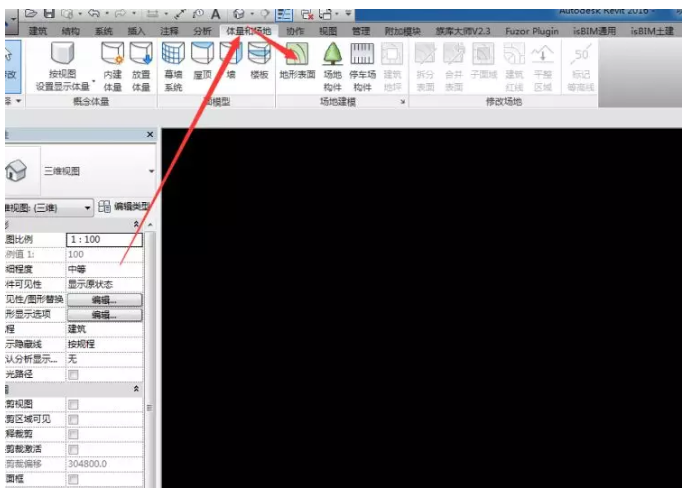This screenshot has height=494, width=688.
Task: Open the Undo history dropdown arrow
Action: [107, 14]
